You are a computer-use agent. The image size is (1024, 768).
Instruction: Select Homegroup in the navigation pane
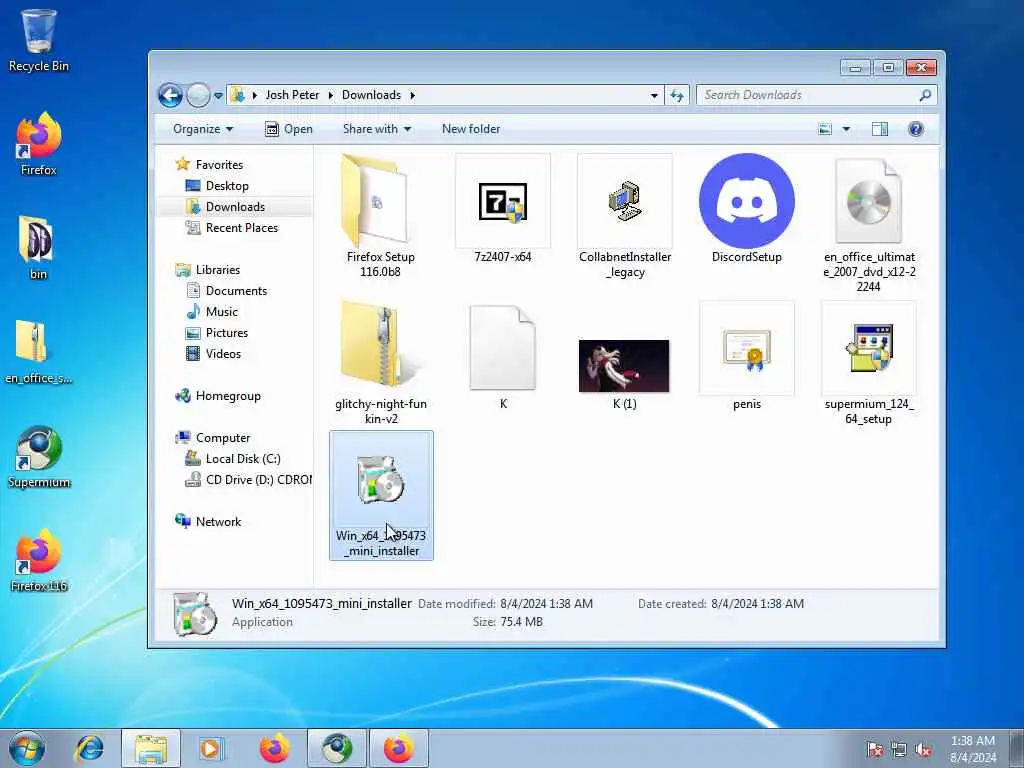point(228,396)
